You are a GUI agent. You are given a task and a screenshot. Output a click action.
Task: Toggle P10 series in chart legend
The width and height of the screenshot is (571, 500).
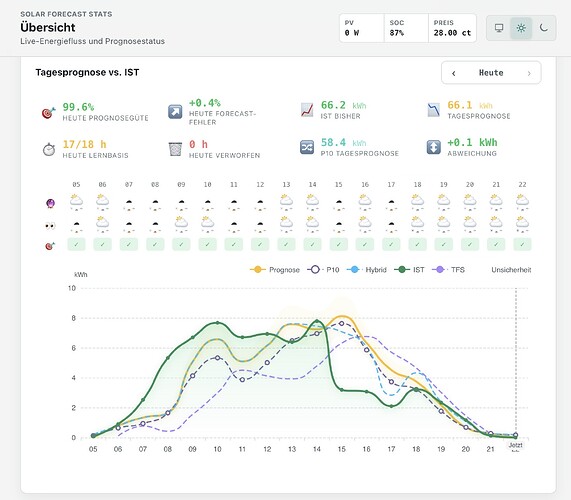tap(323, 270)
